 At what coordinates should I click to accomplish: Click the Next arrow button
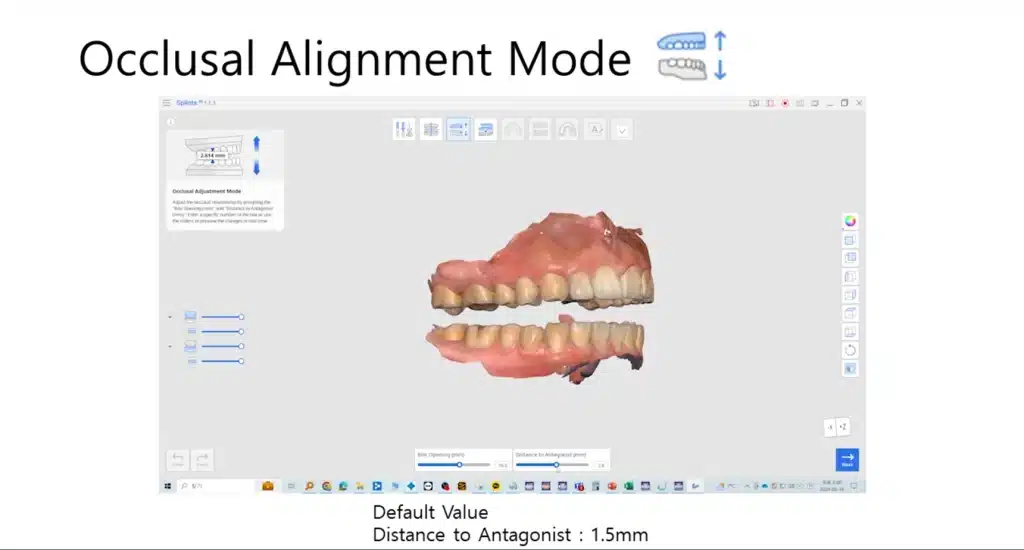coord(847,459)
